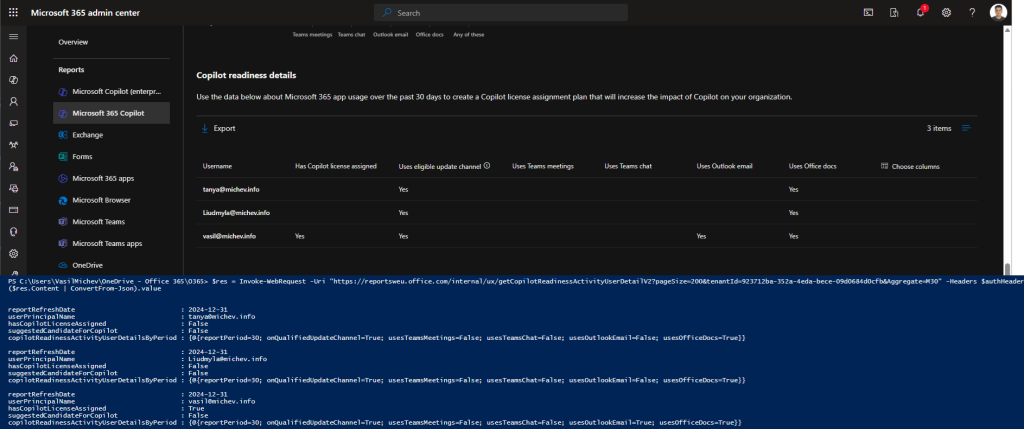Collapse the navigation menu hamburger icon
This screenshot has height=429, width=1024.
click(x=13, y=36)
